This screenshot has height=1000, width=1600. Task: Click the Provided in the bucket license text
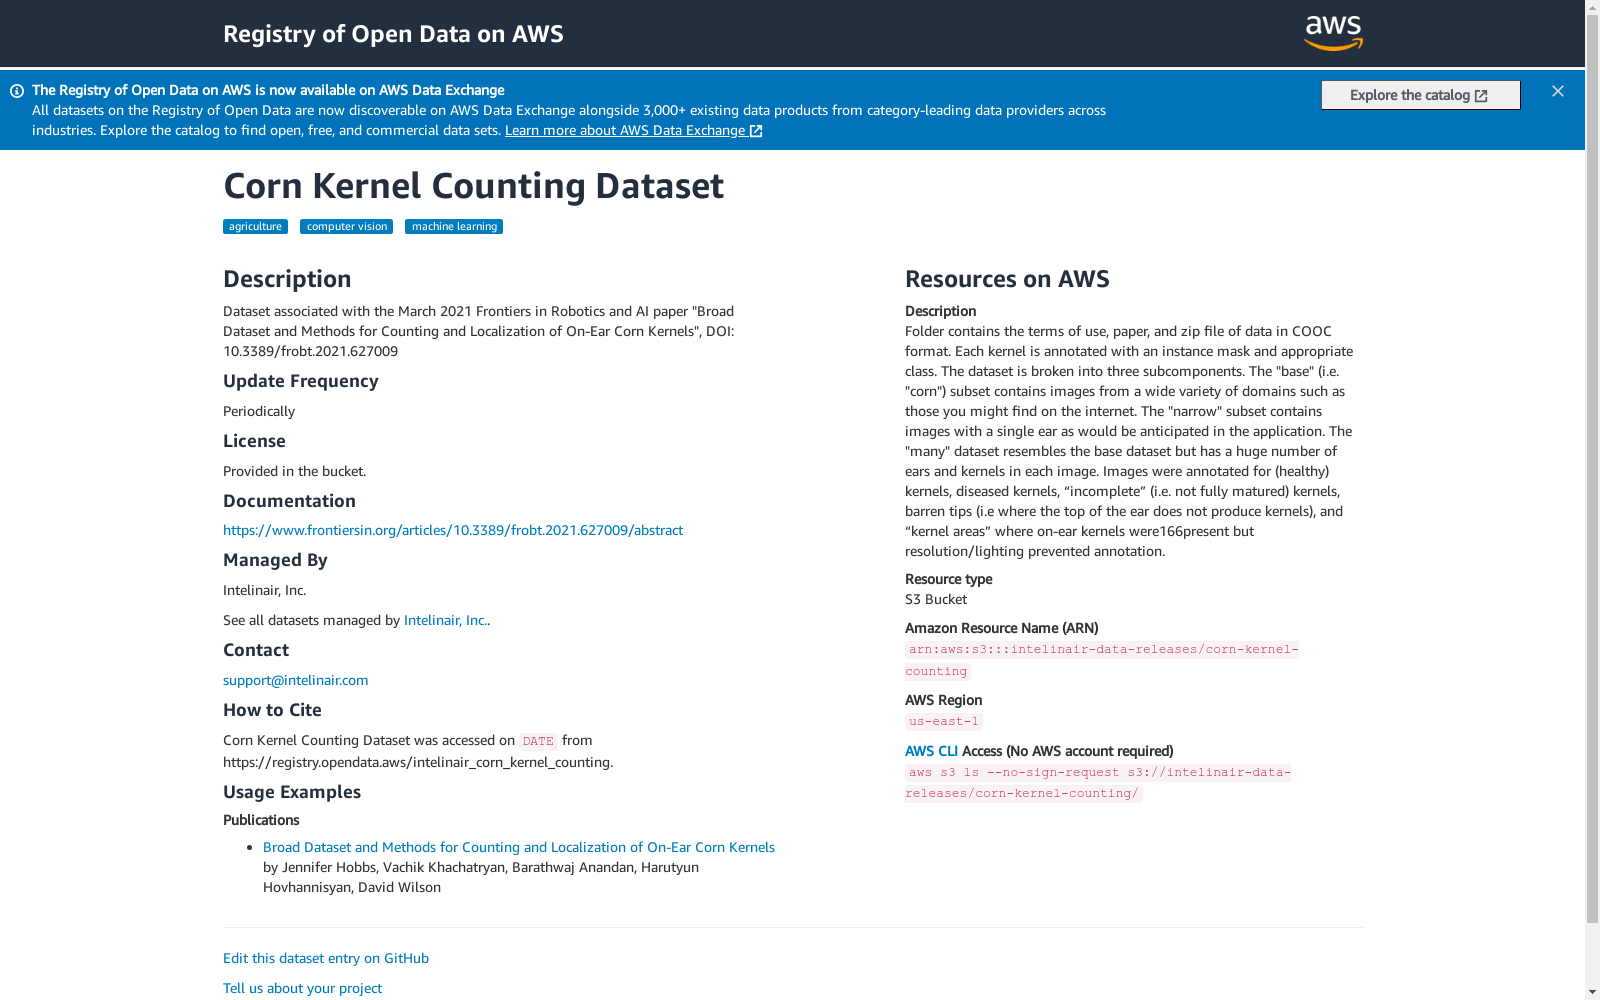pyautogui.click(x=295, y=471)
